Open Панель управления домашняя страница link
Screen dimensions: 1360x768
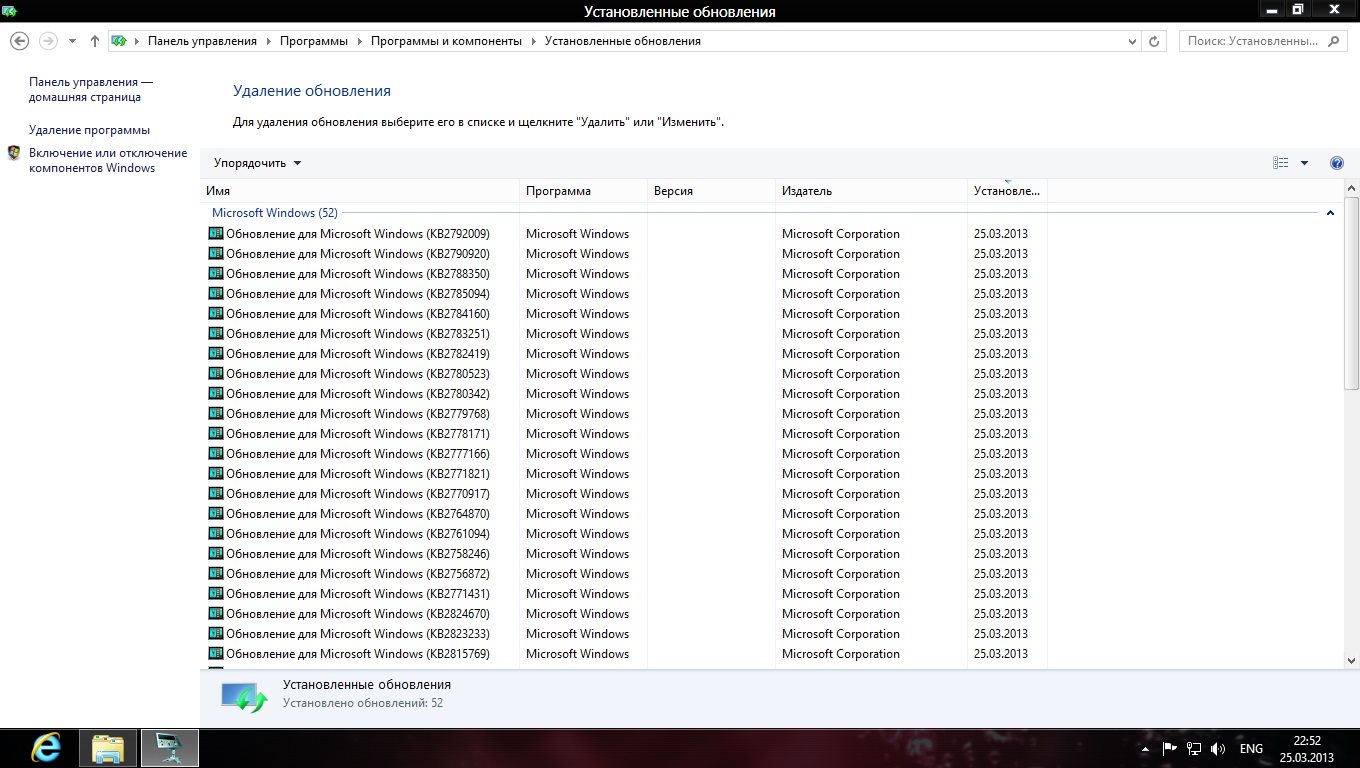pyautogui.click(x=91, y=89)
